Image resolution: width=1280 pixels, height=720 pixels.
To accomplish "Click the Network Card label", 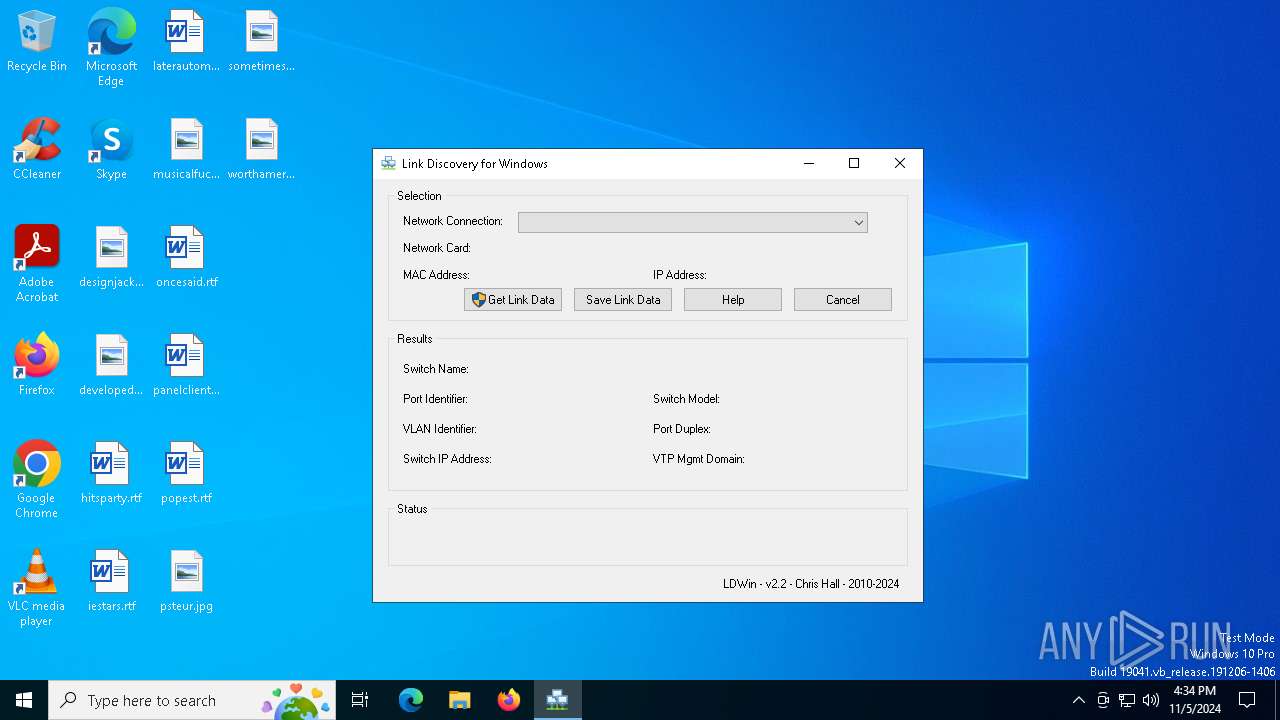I will [437, 248].
